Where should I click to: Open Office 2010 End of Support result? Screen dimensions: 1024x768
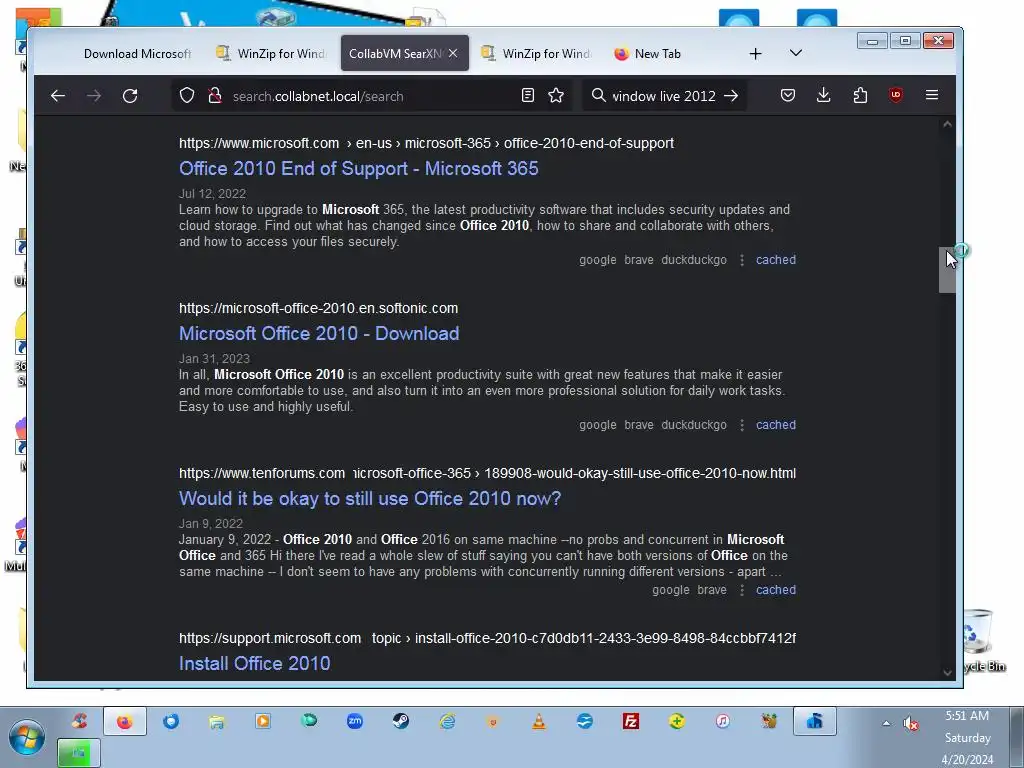pyautogui.click(x=359, y=168)
